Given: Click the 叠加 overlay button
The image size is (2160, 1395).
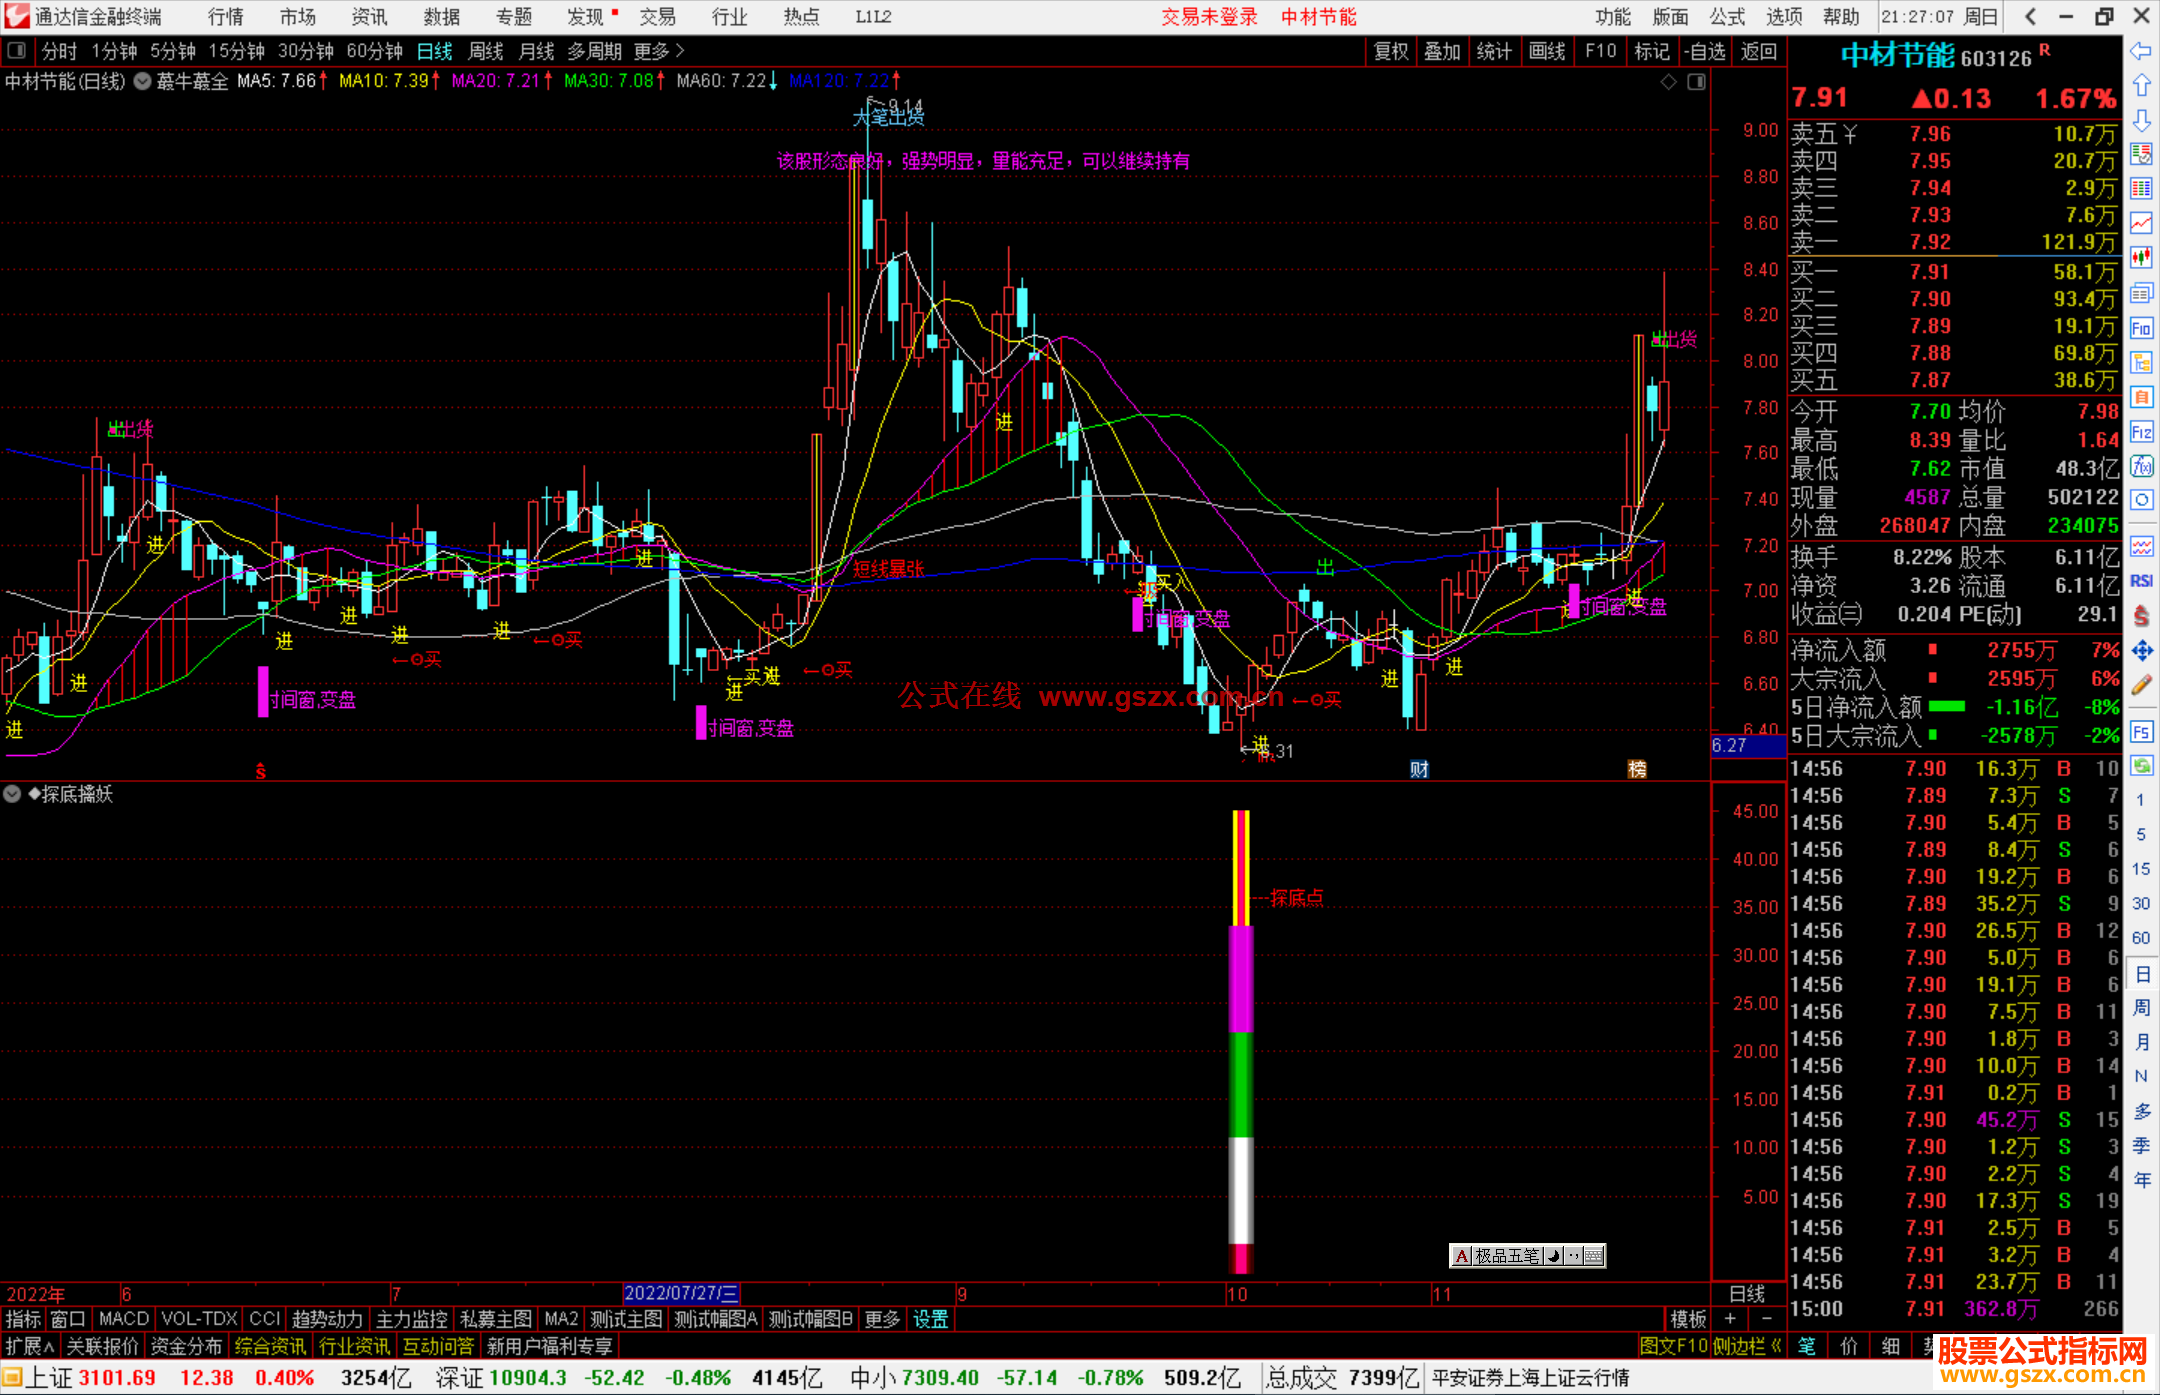Looking at the screenshot, I should pos(1442,51).
